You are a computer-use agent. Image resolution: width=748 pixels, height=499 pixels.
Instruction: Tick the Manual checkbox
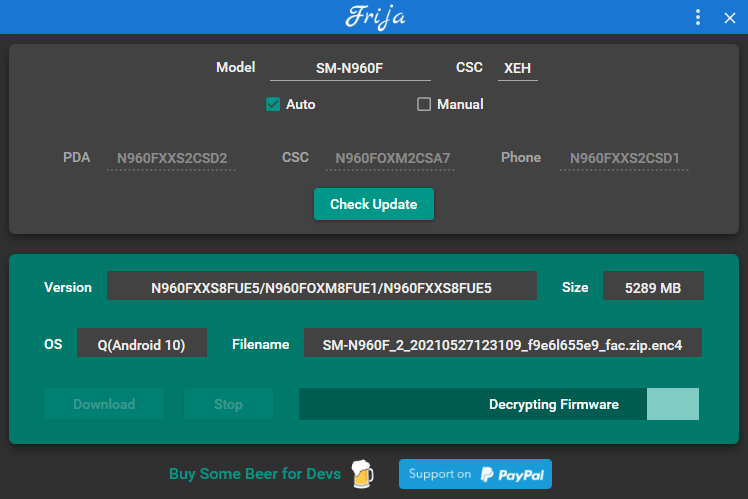[424, 104]
